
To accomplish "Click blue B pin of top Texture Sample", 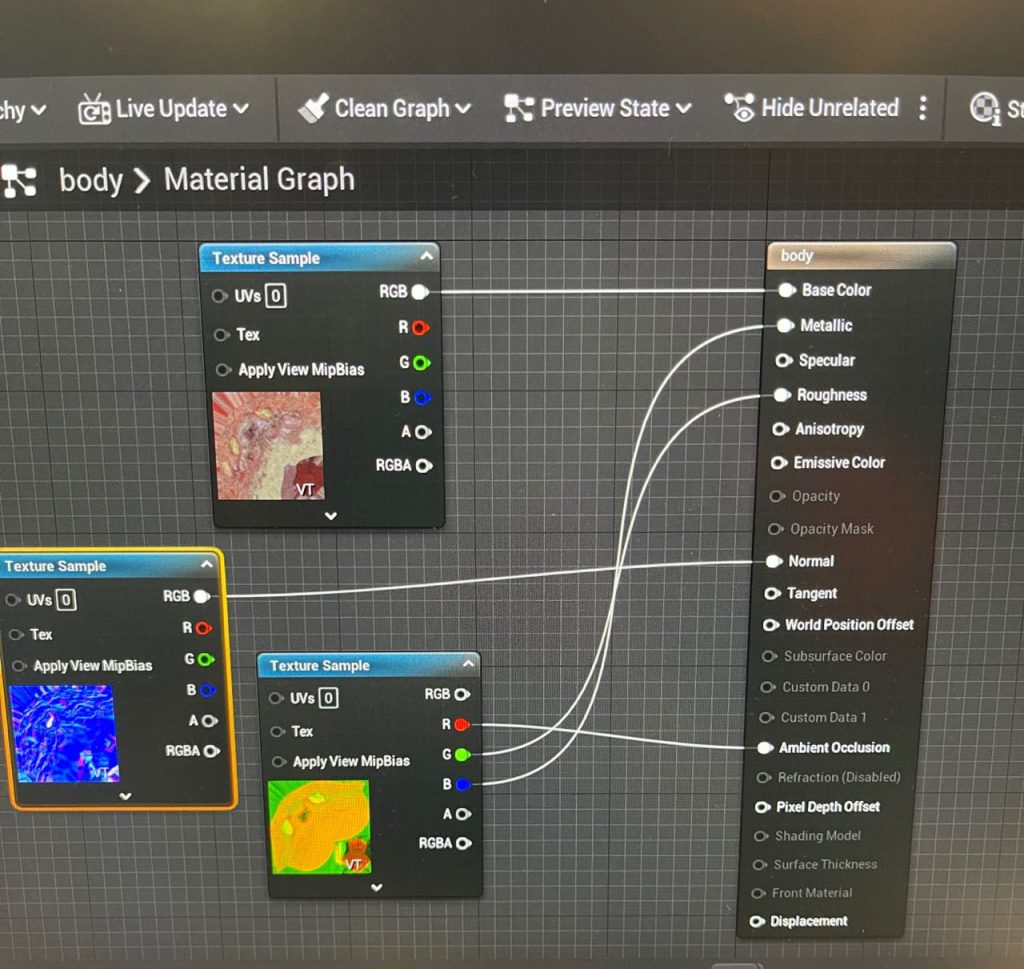I will [x=422, y=398].
